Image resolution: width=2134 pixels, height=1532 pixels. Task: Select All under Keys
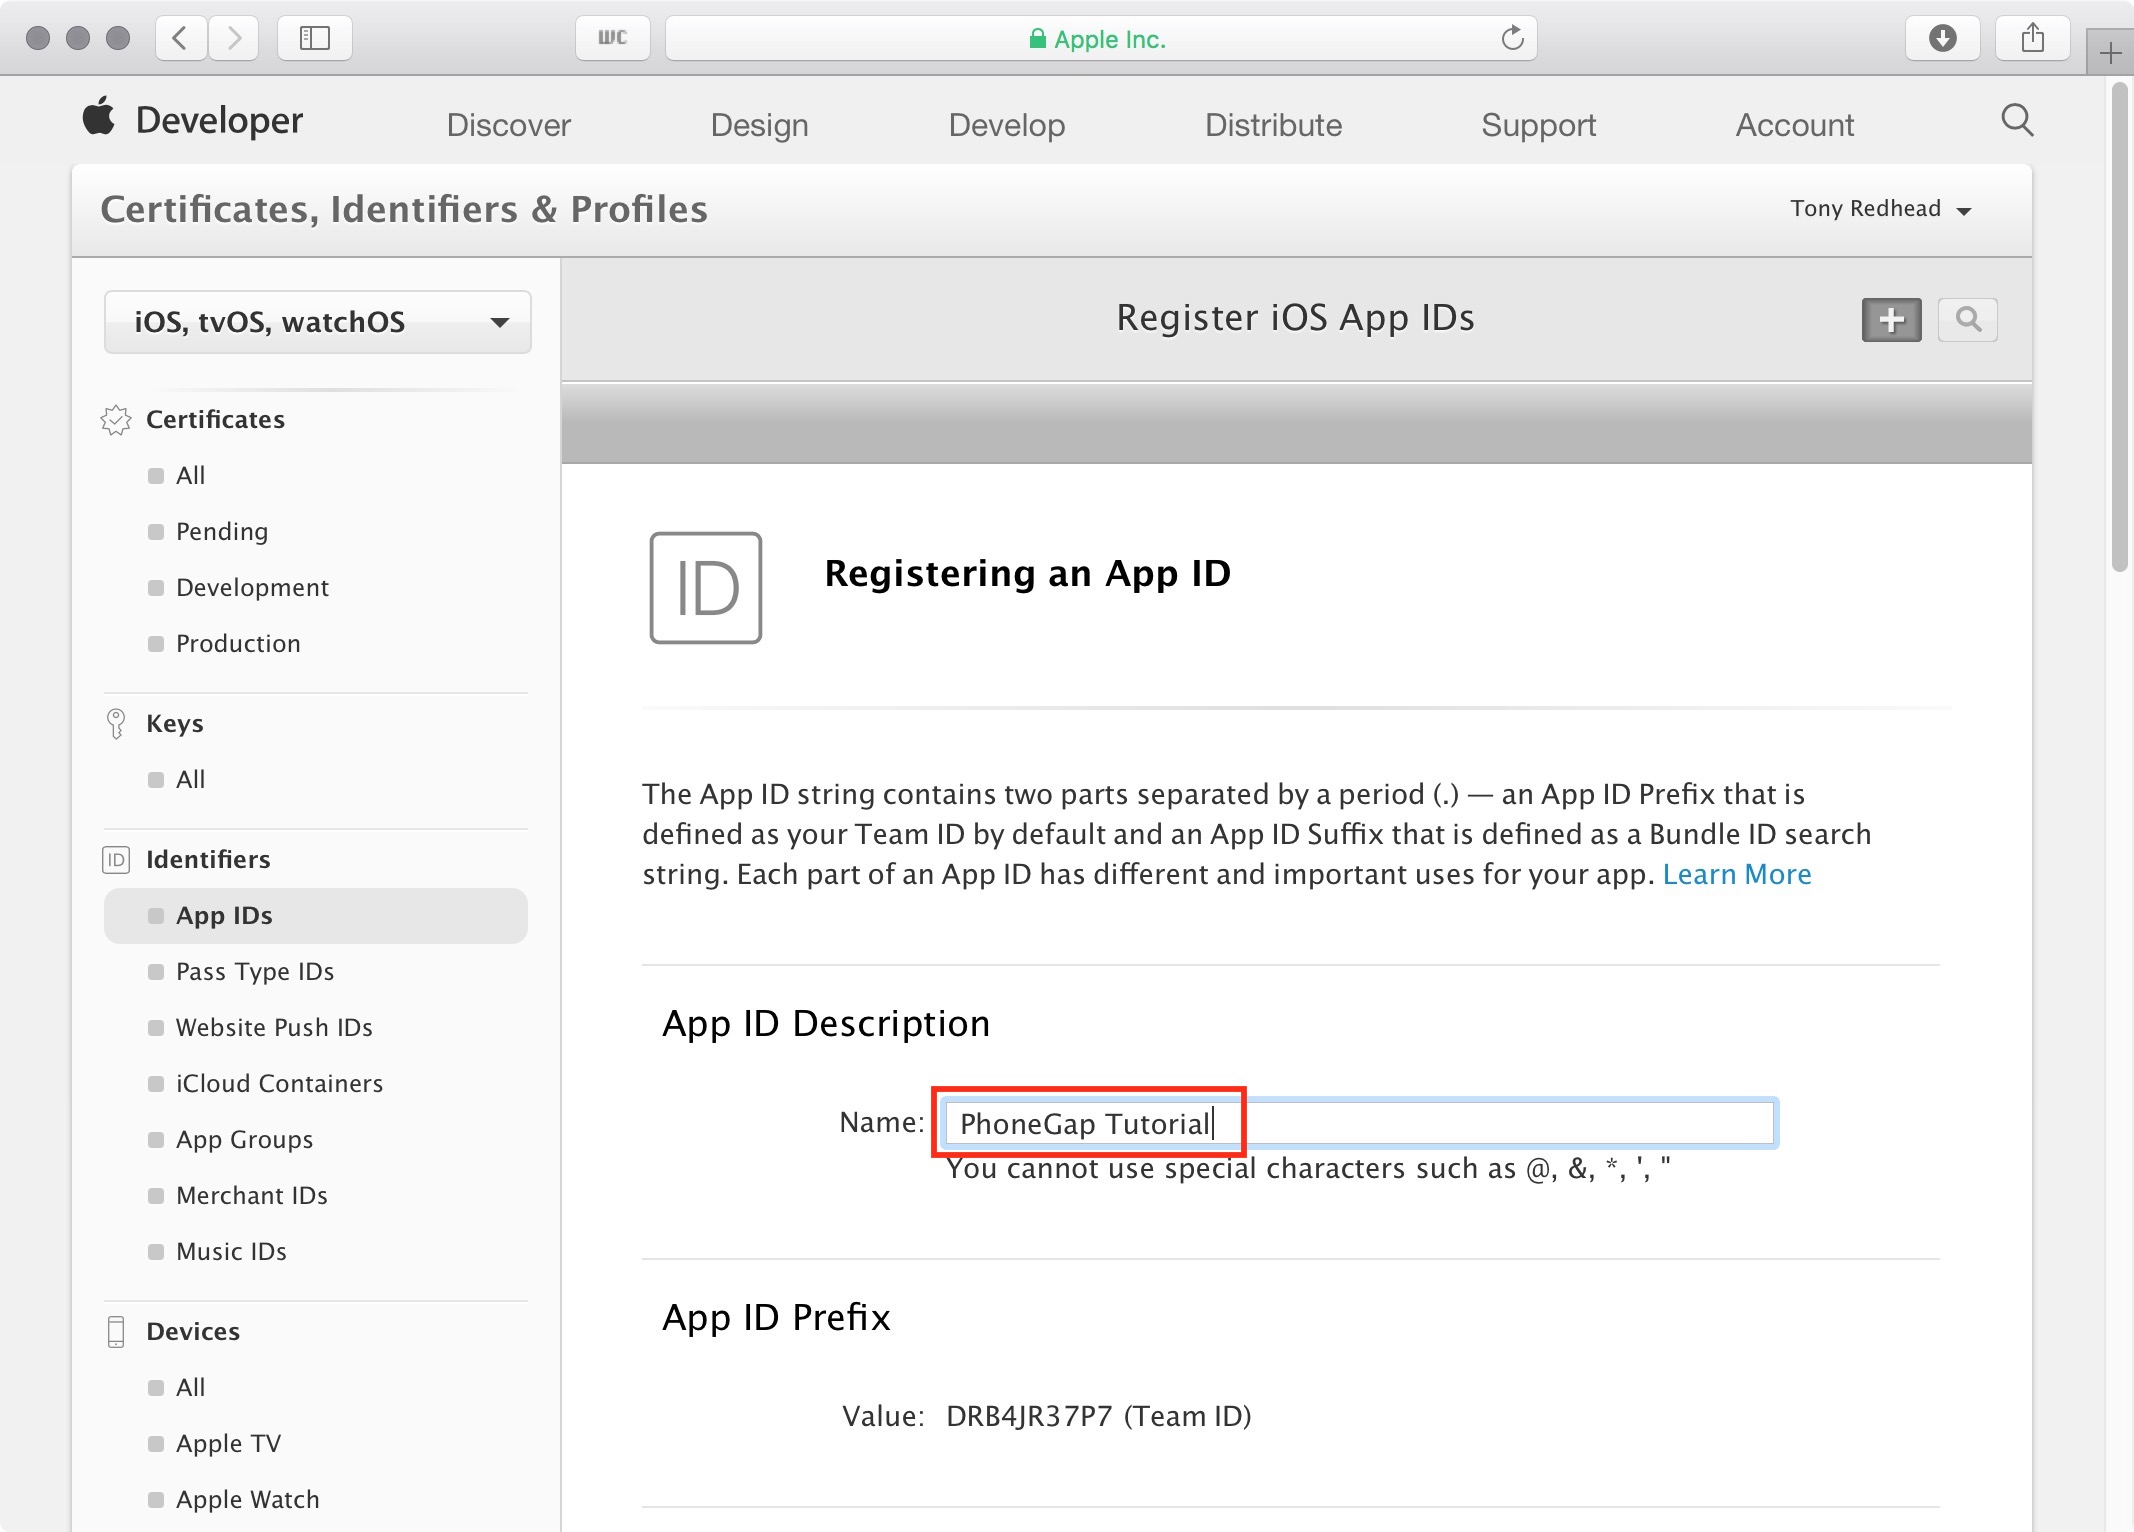190,780
